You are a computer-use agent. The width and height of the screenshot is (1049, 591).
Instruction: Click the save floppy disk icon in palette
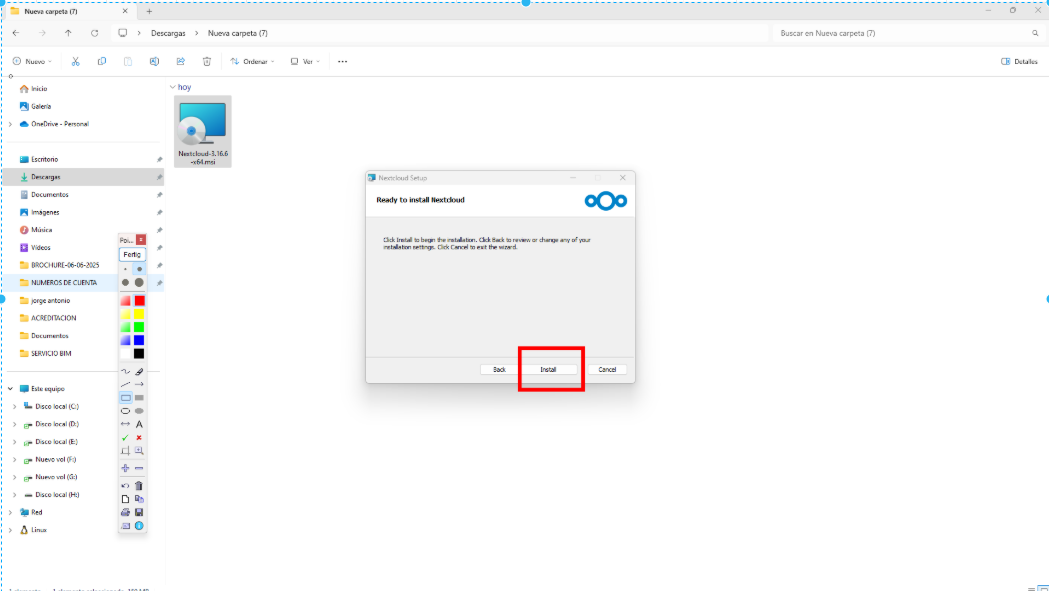[139, 512]
